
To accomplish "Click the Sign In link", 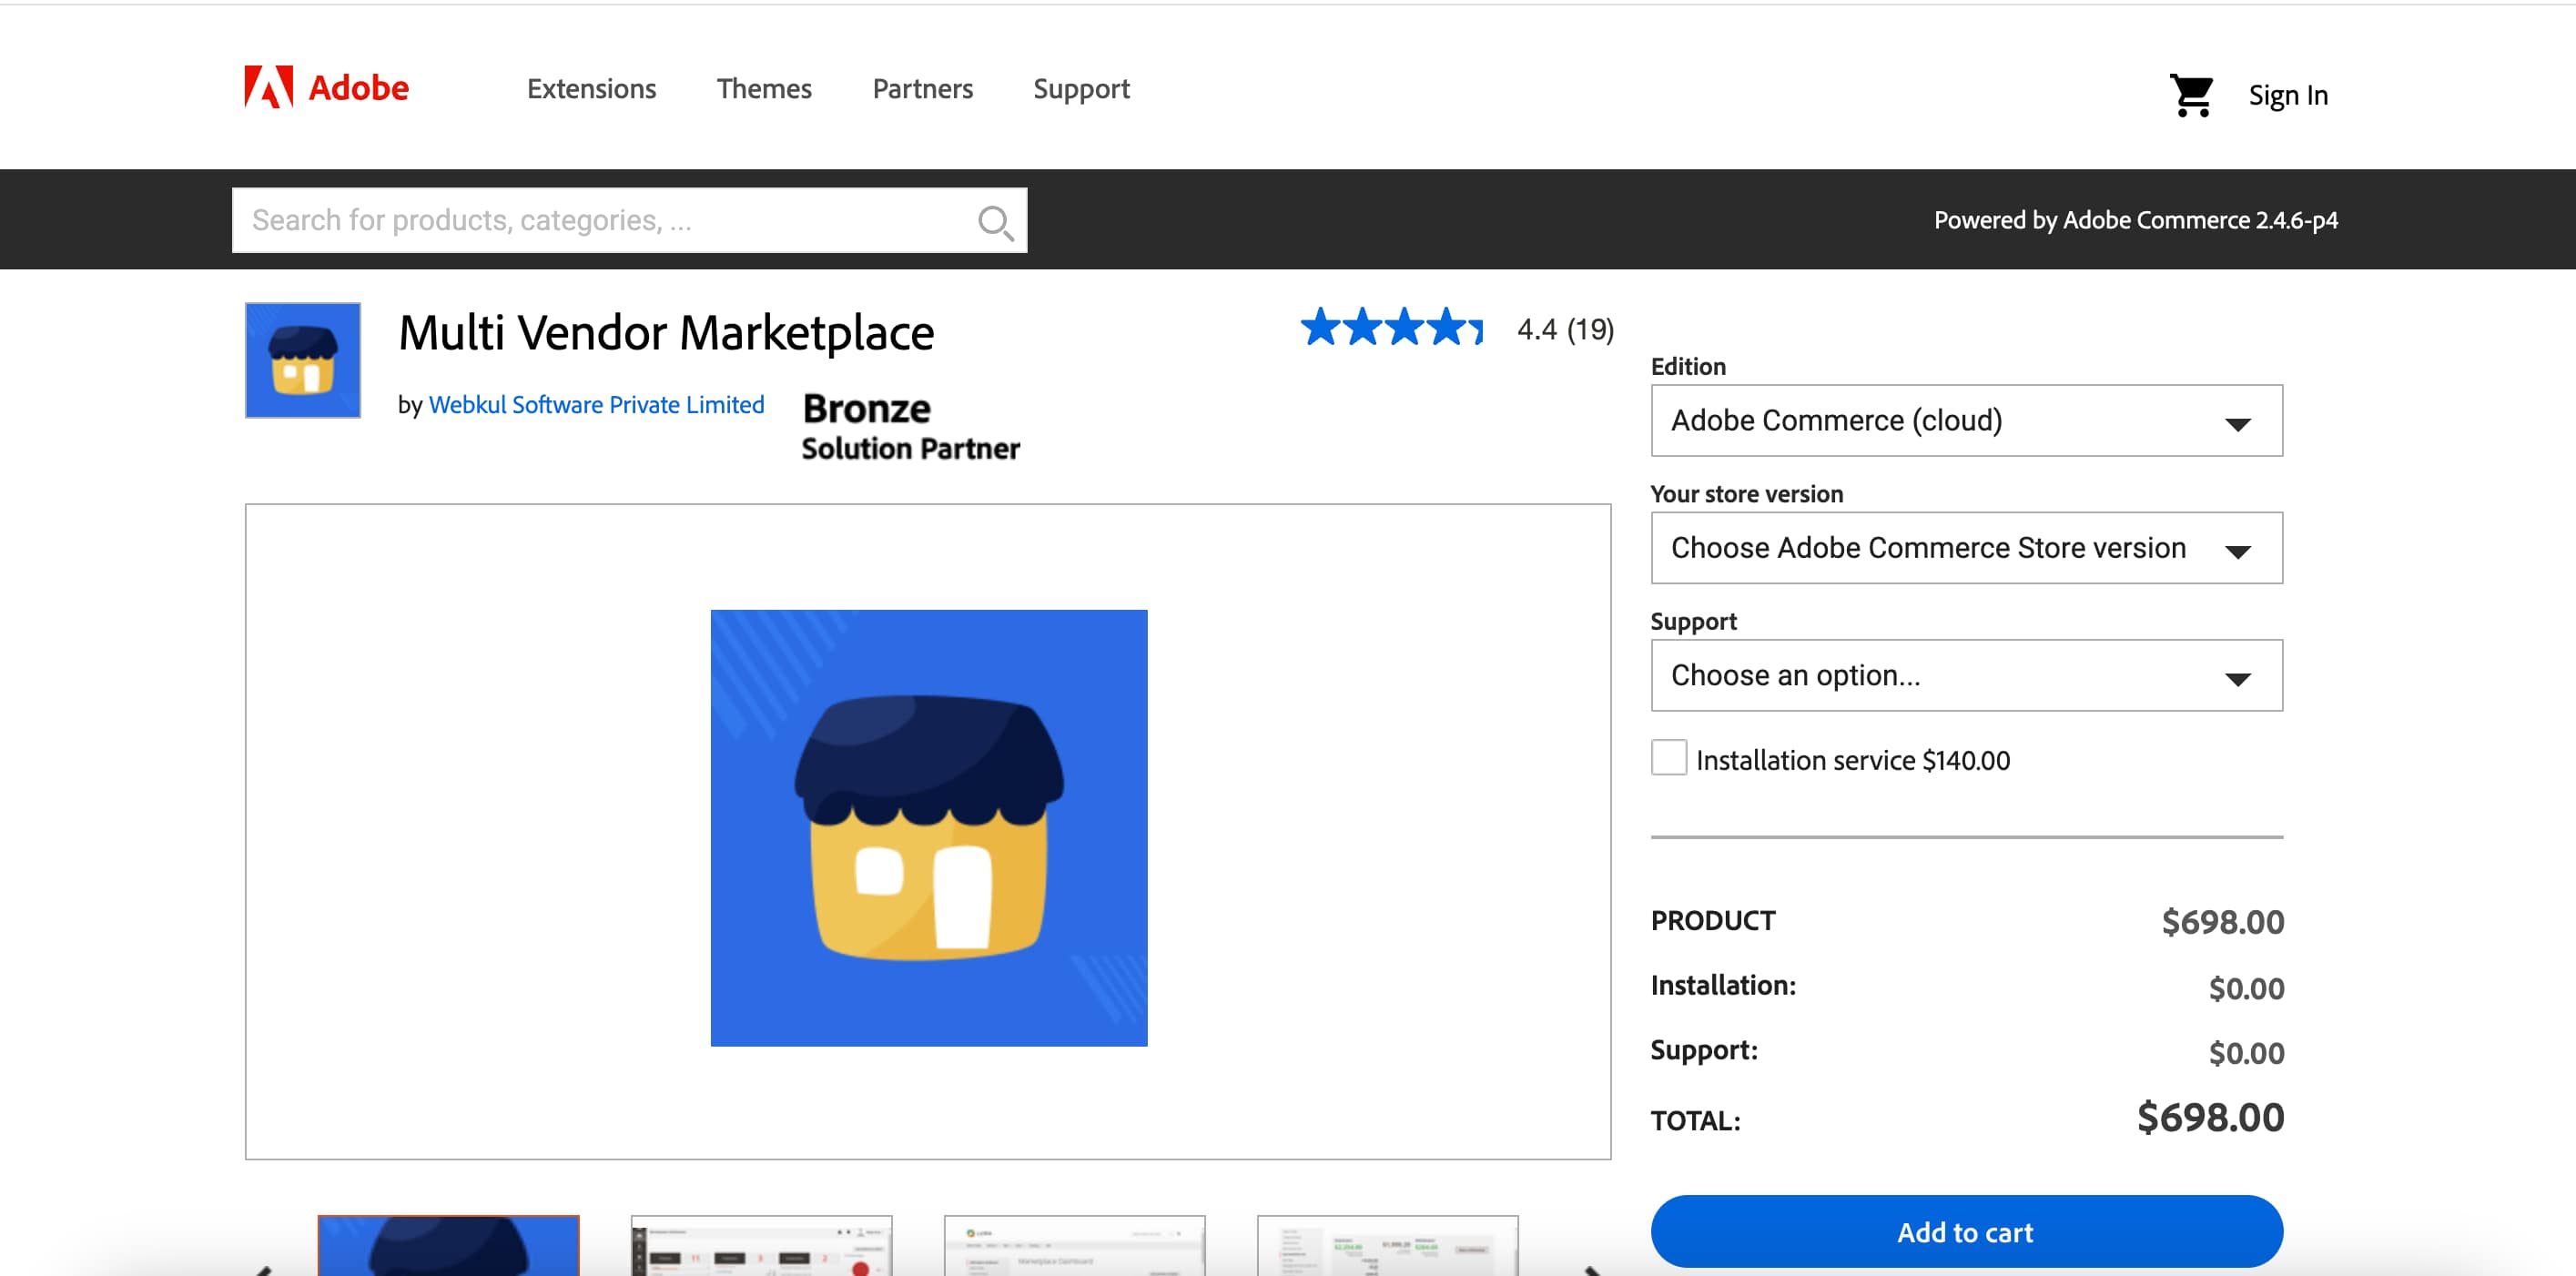I will (2288, 94).
